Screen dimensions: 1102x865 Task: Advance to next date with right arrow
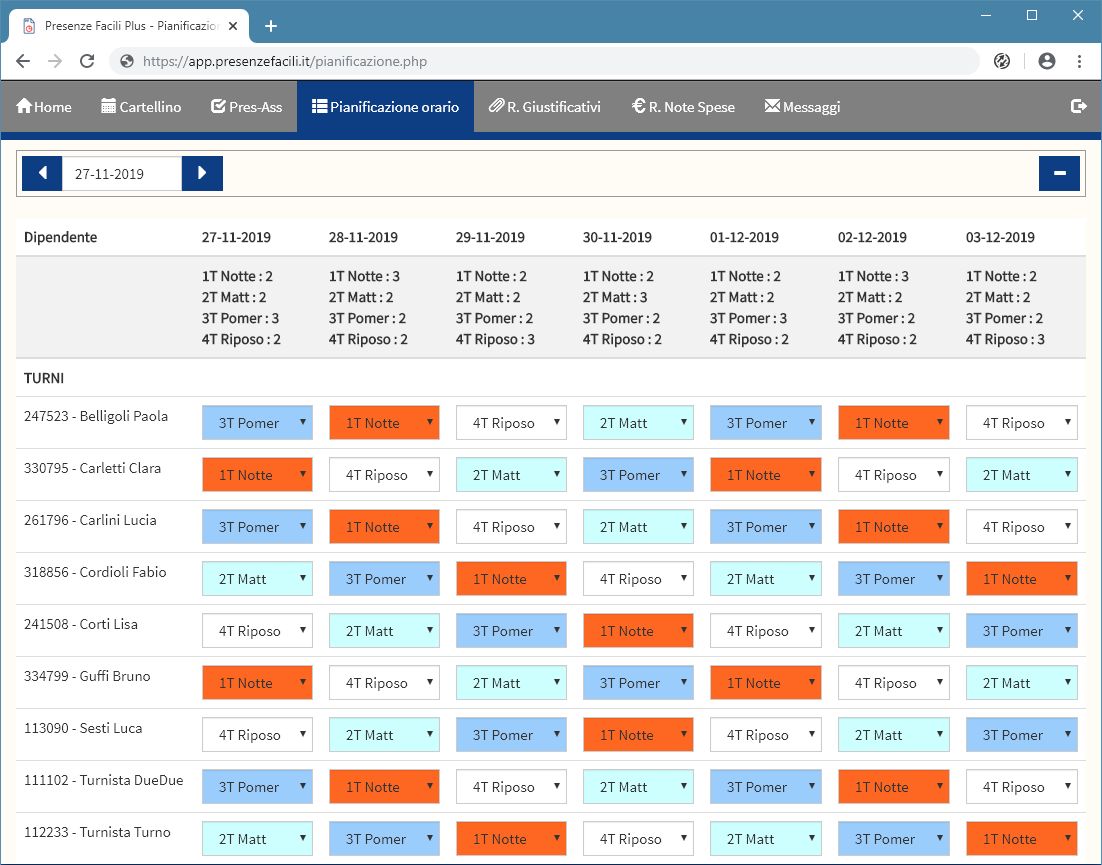click(x=202, y=173)
